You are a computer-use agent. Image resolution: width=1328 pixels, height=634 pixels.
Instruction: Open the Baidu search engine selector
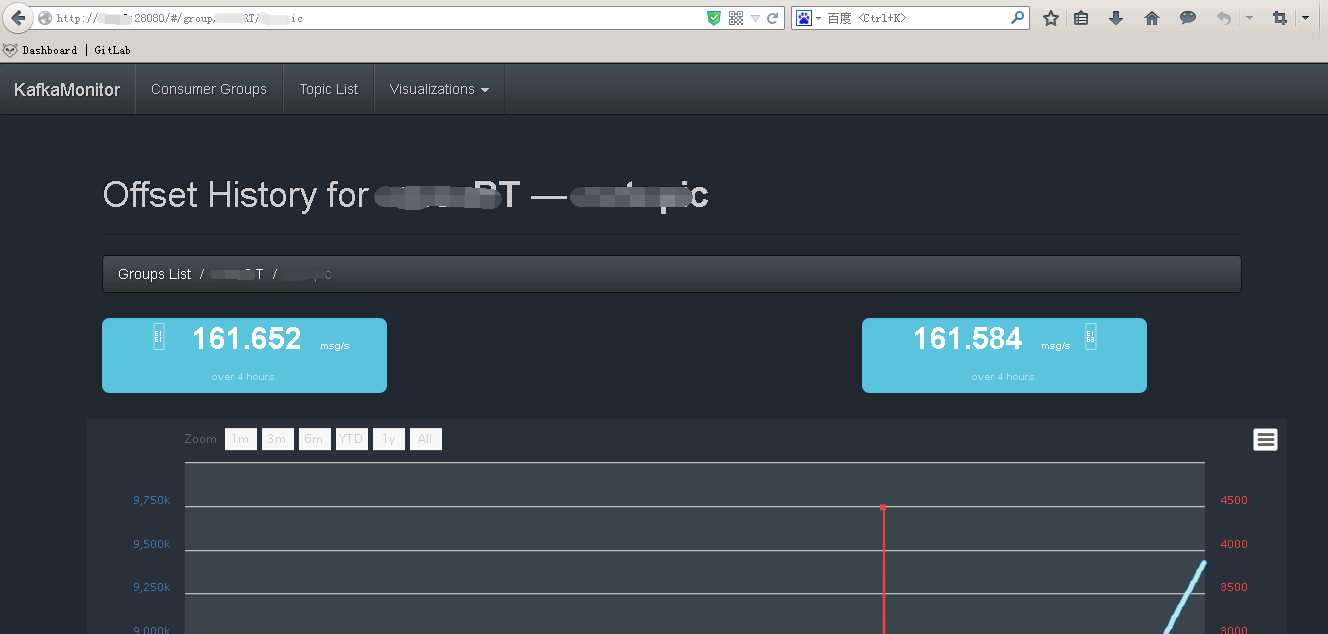click(x=808, y=18)
